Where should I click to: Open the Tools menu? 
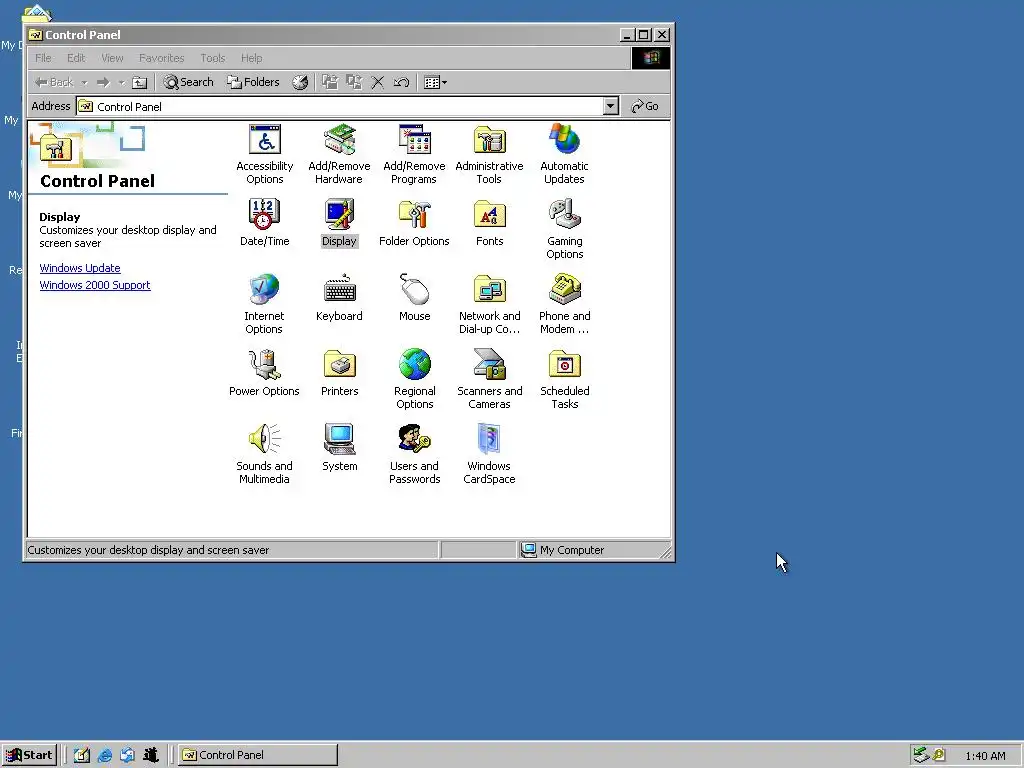click(212, 58)
